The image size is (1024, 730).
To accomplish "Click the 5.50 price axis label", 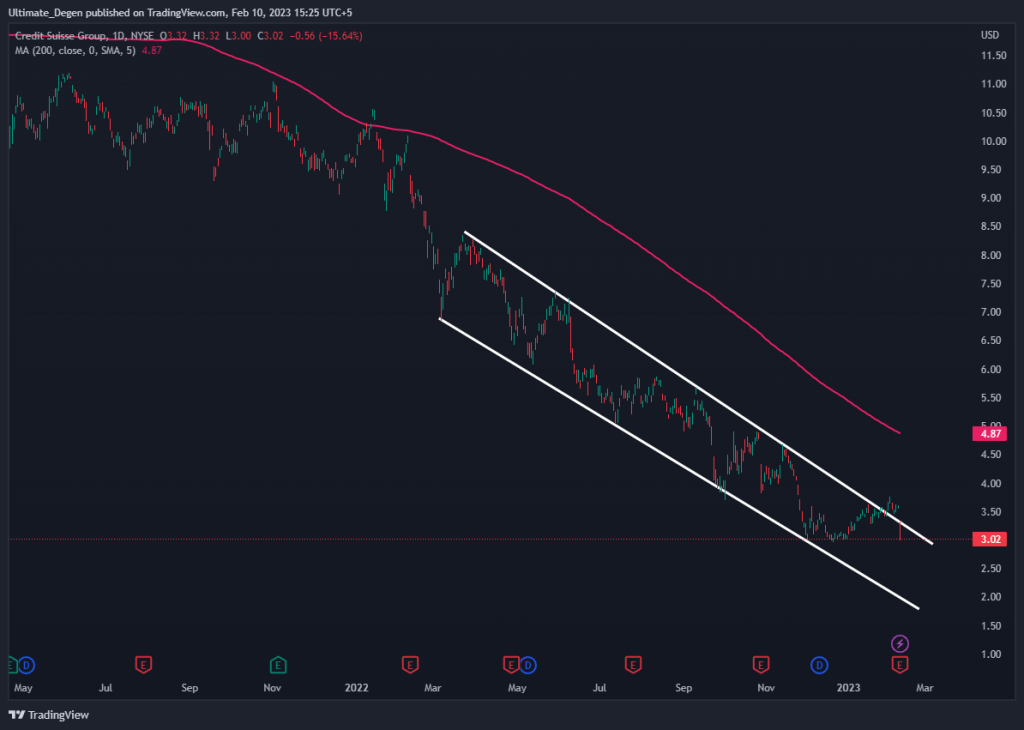I will pyautogui.click(x=991, y=397).
